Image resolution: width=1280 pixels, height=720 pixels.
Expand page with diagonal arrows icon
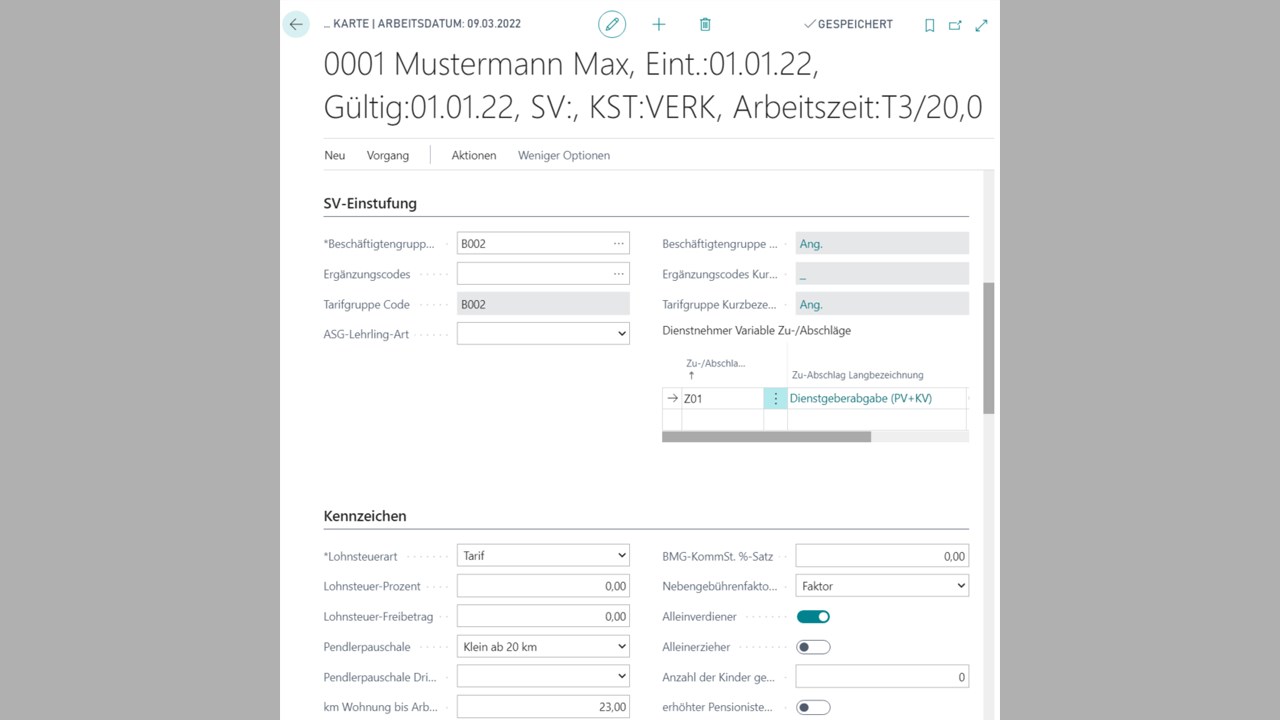(x=981, y=25)
